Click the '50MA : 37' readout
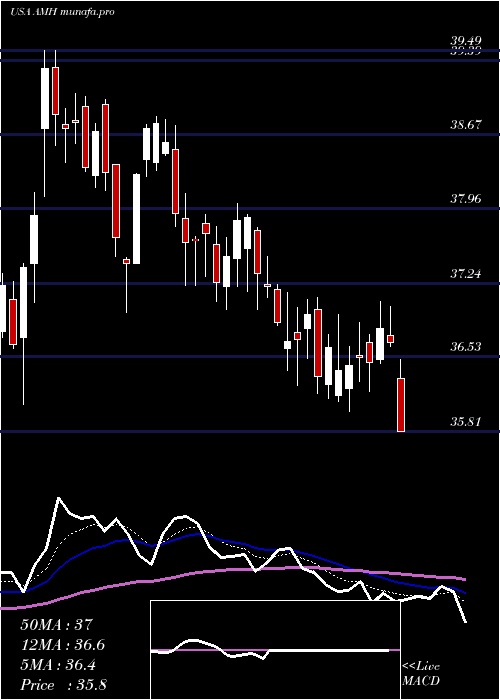 point(57,624)
